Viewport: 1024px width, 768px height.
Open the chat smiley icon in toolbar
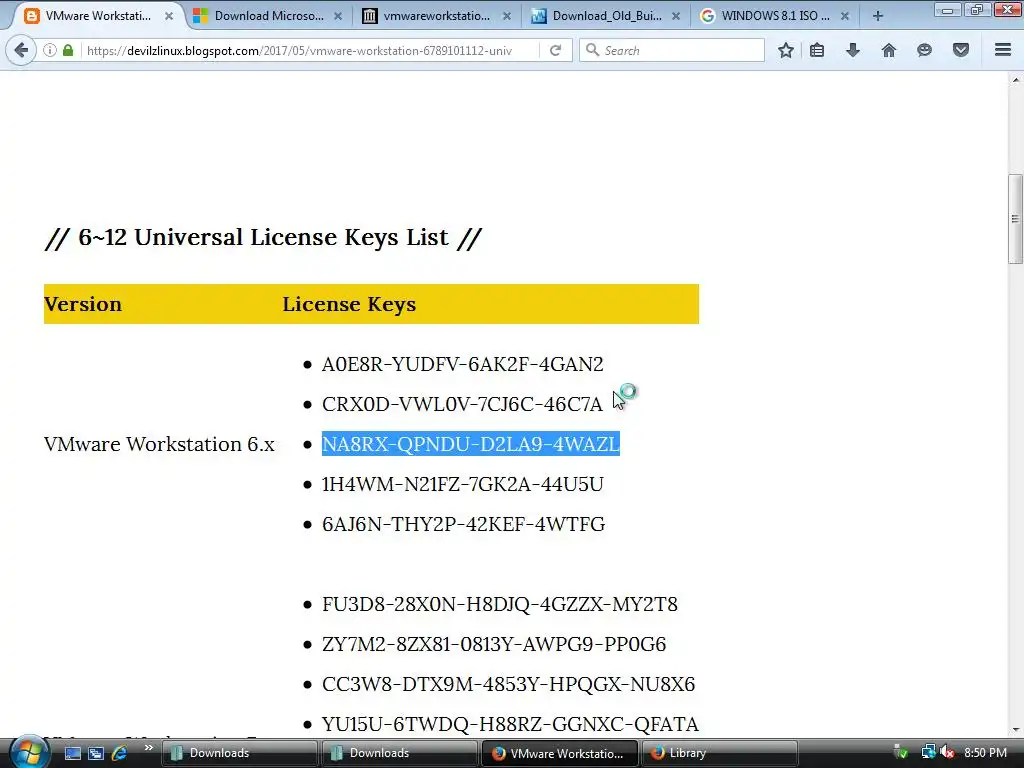coord(924,50)
